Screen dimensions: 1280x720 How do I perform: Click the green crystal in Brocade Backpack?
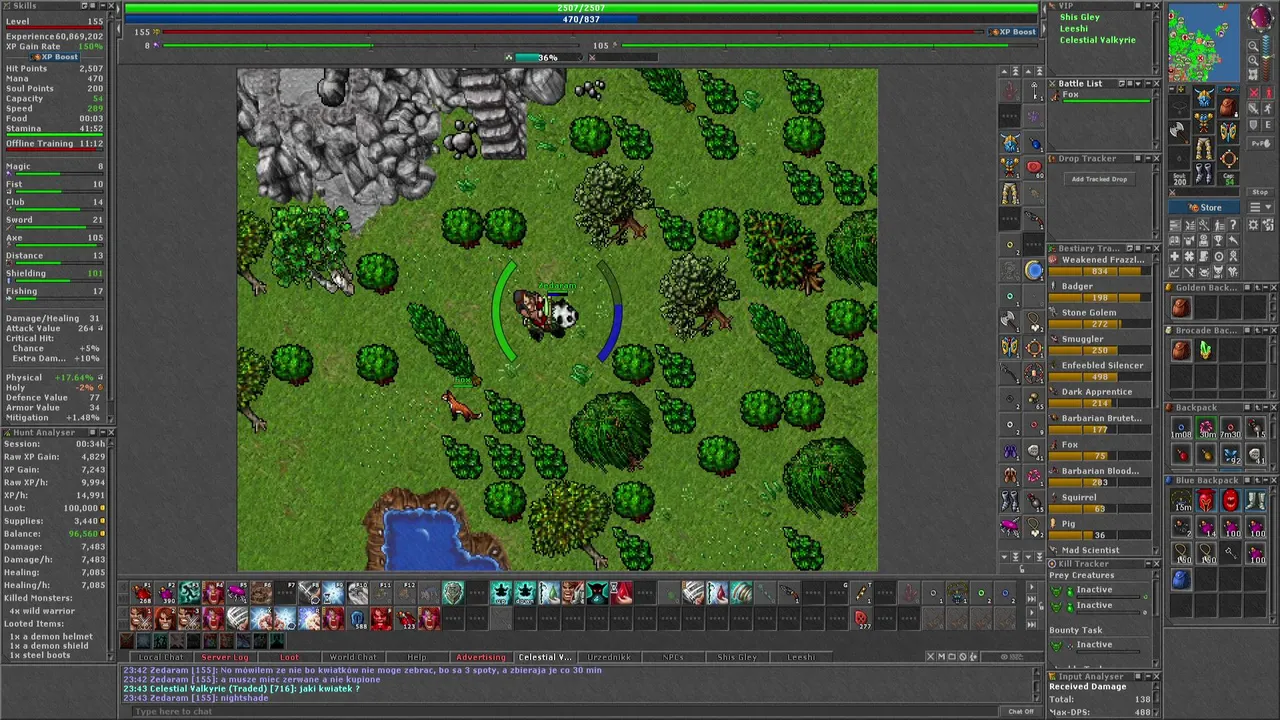click(x=1206, y=350)
